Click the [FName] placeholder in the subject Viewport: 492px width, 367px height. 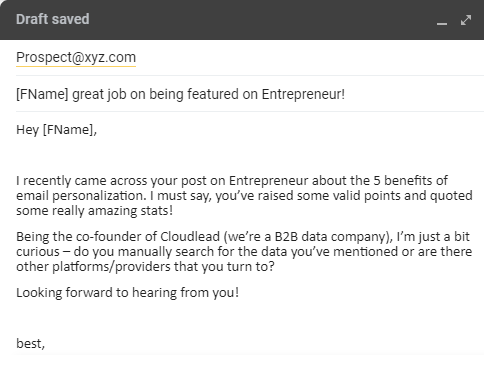pos(42,94)
